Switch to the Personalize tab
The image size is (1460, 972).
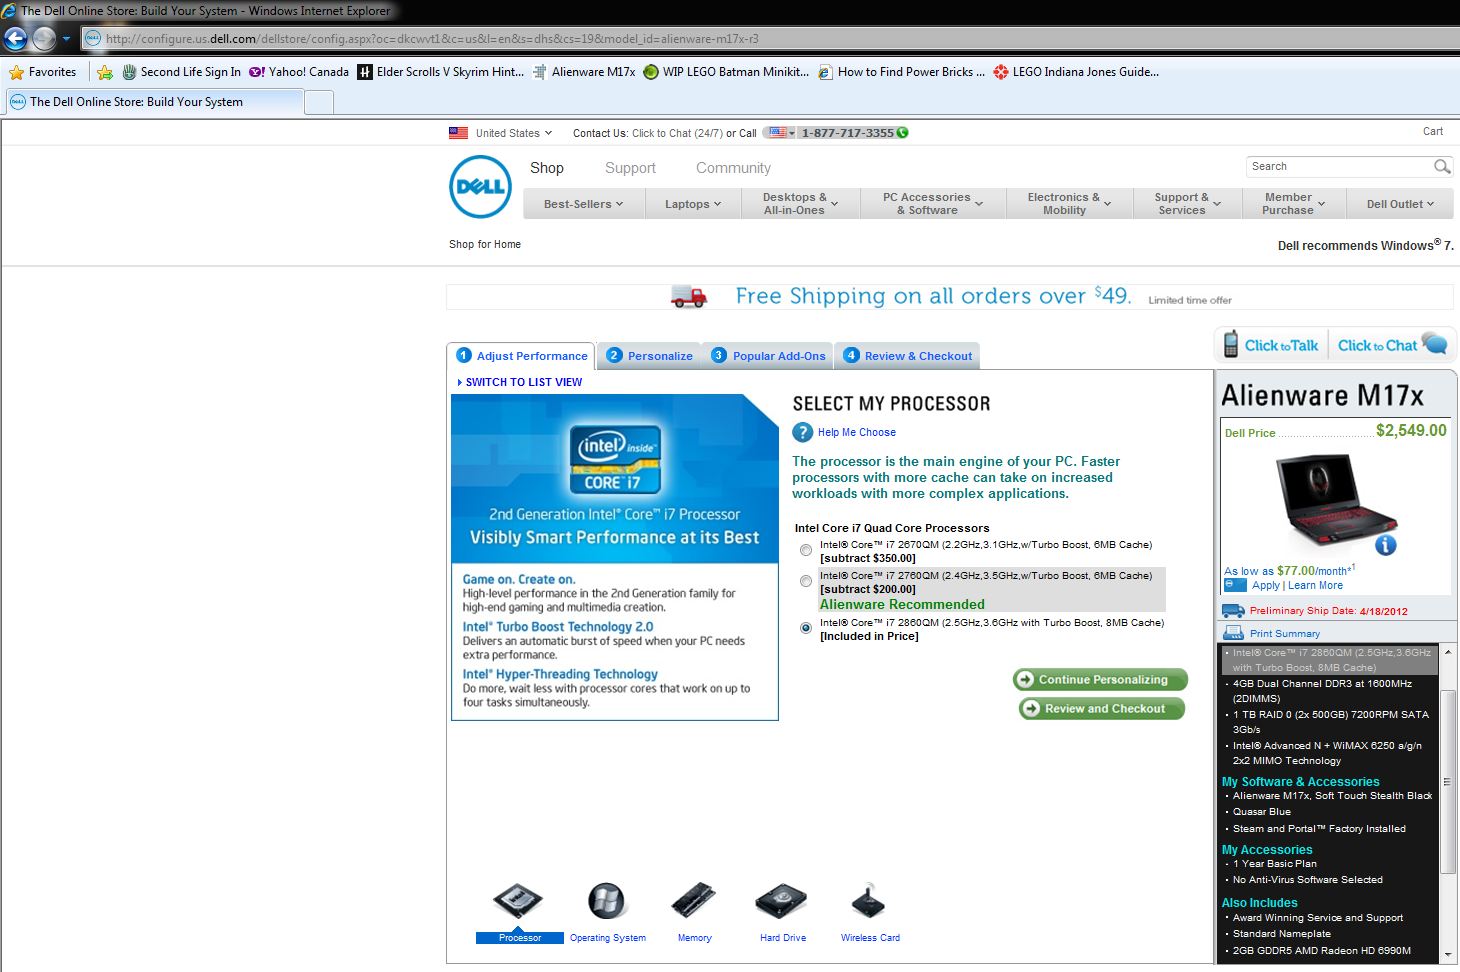(649, 356)
